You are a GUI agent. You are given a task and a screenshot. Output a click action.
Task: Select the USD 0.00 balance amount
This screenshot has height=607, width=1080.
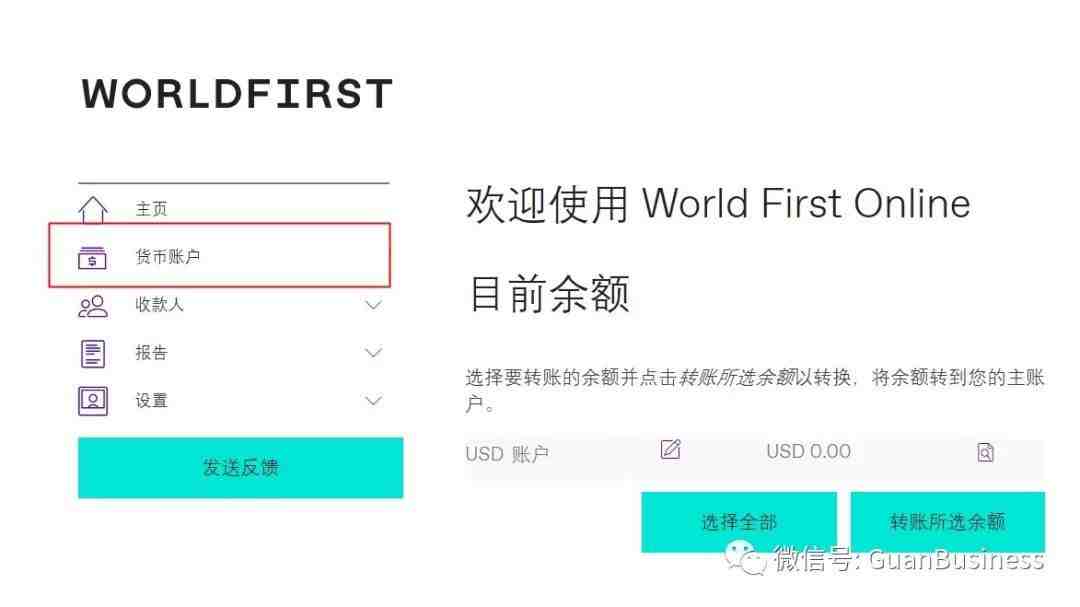809,452
